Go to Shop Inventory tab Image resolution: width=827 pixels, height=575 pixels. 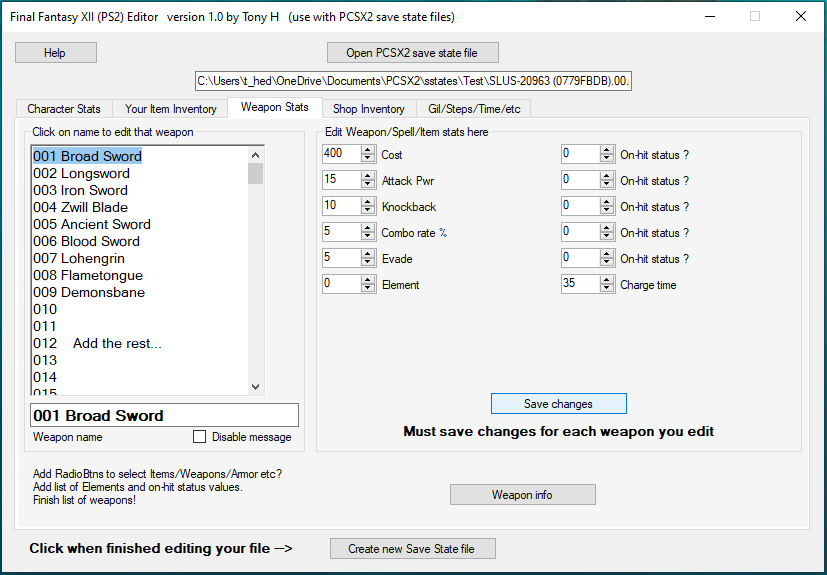[369, 109]
